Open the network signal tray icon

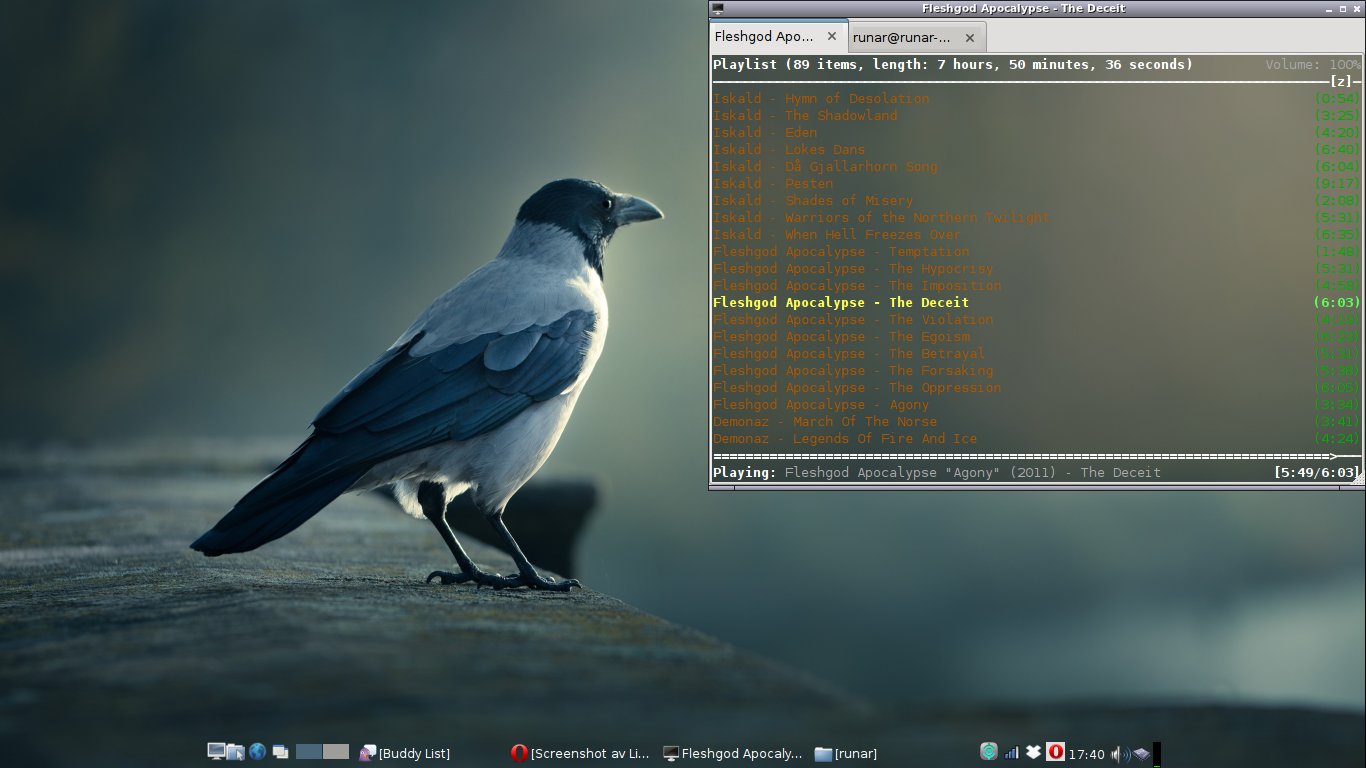[1011, 752]
